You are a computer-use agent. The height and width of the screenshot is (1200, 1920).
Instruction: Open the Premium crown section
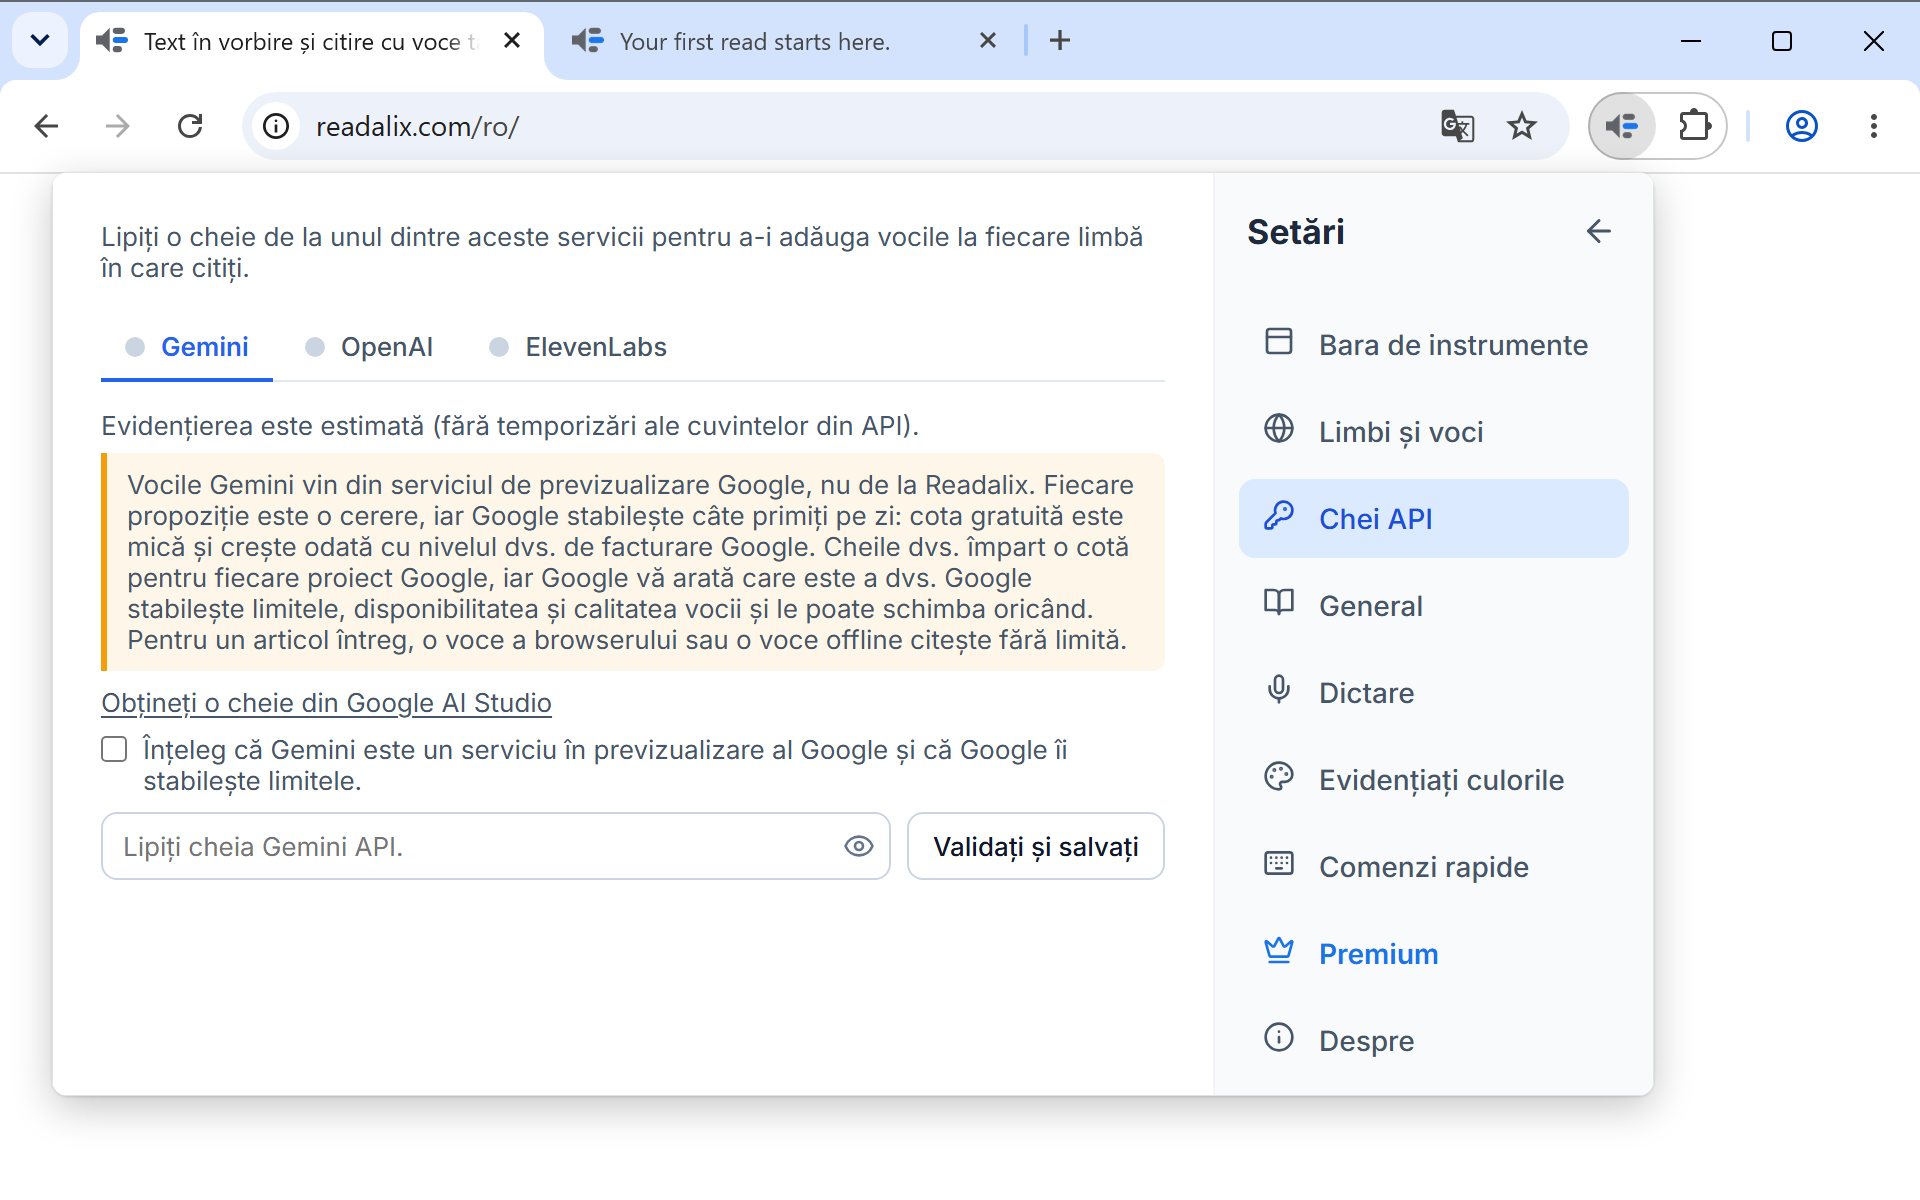point(1433,954)
